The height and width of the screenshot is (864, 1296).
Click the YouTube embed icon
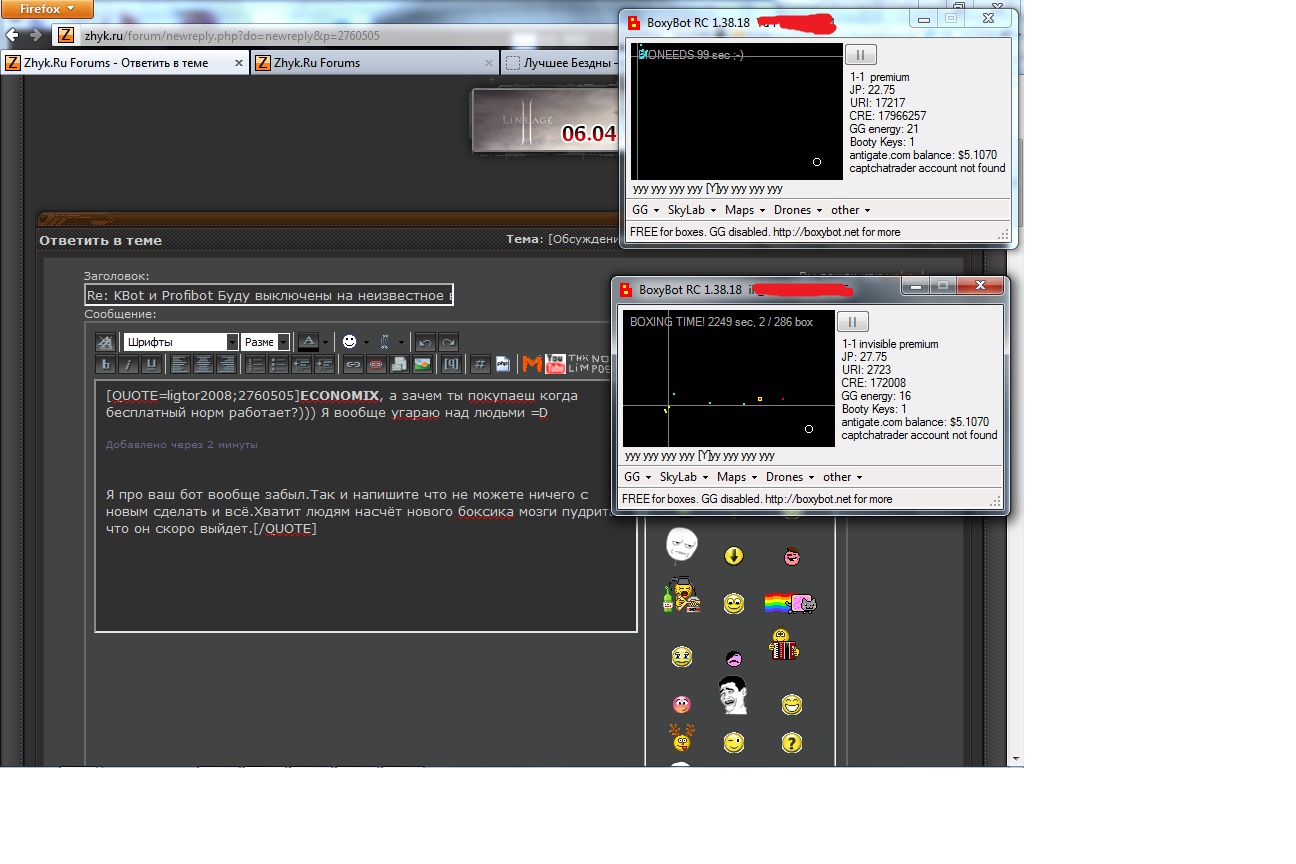tap(555, 365)
